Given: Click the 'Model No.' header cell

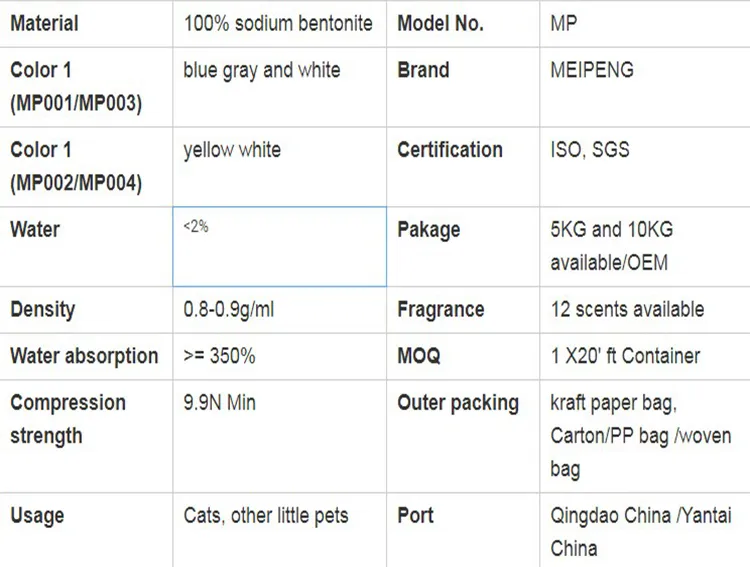Looking at the screenshot, I should (x=440, y=23).
